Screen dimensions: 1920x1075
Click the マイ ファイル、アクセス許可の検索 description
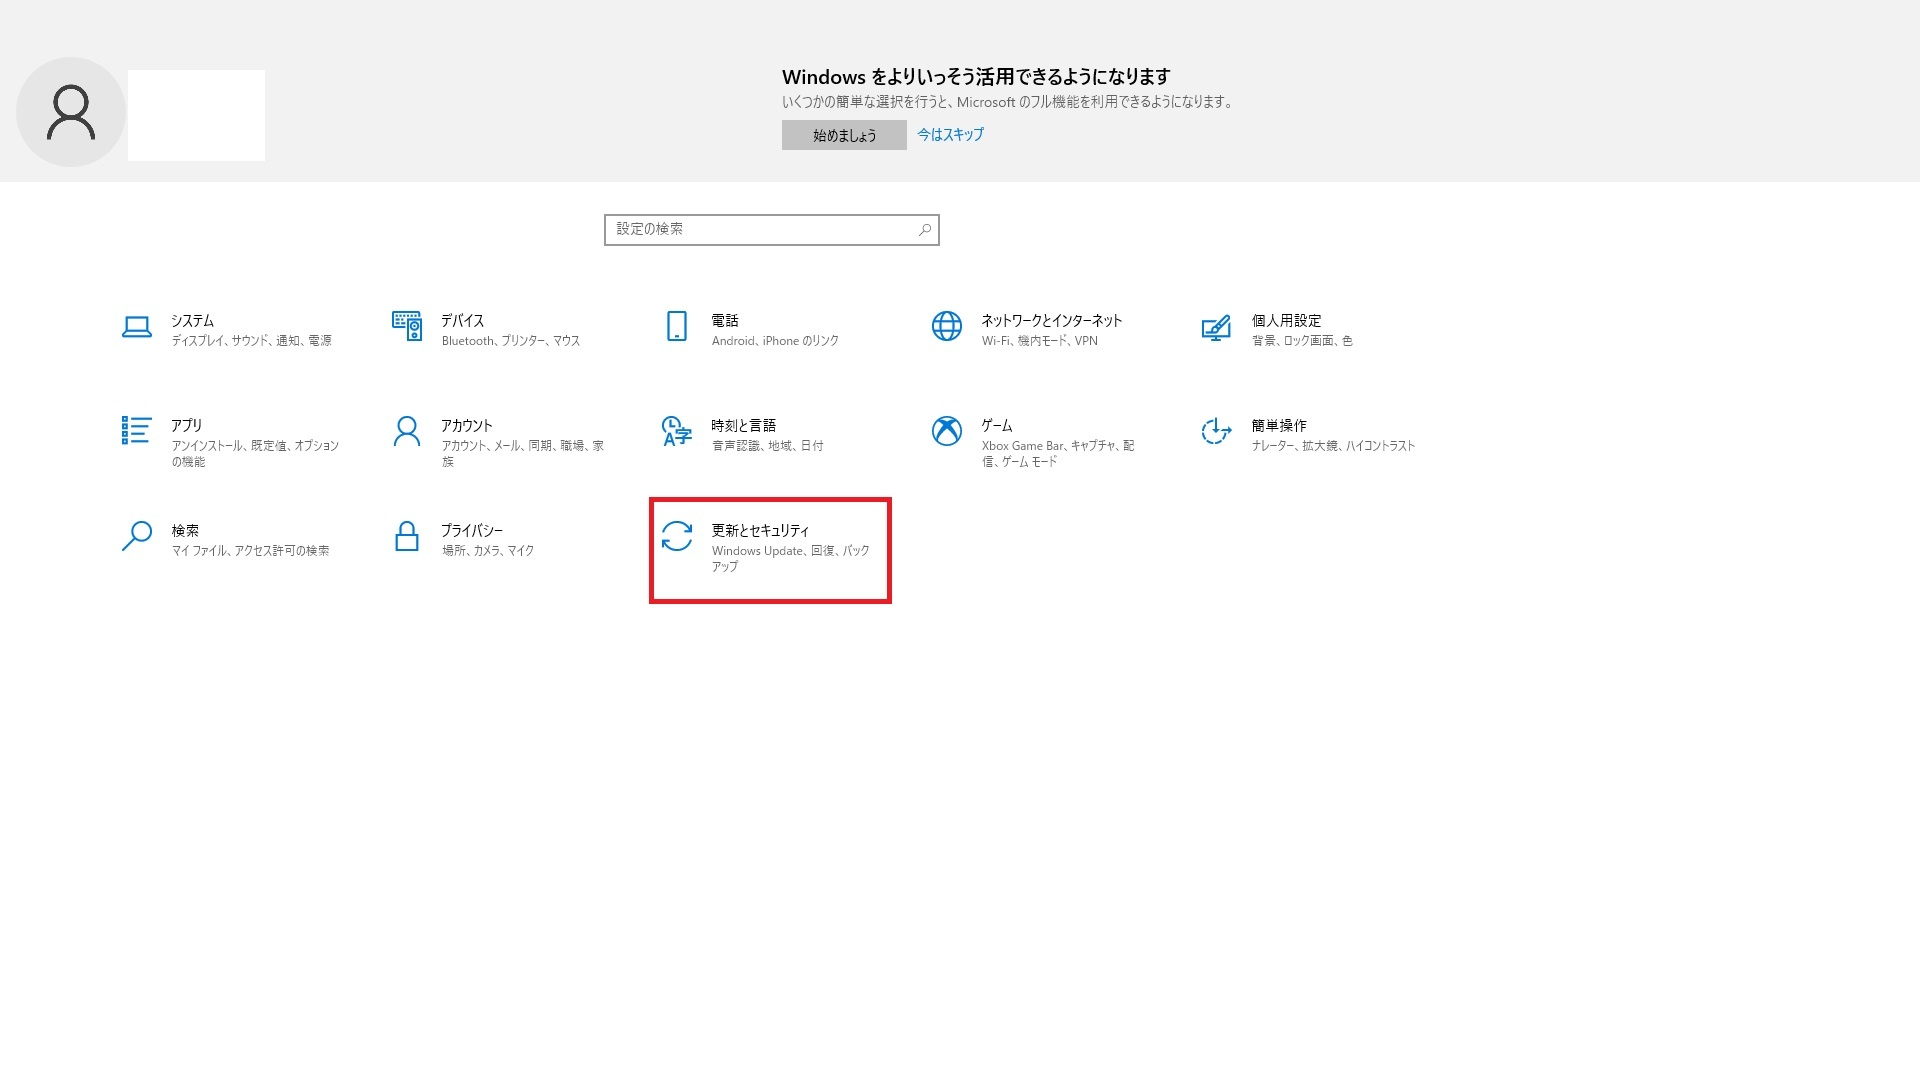[x=250, y=551]
